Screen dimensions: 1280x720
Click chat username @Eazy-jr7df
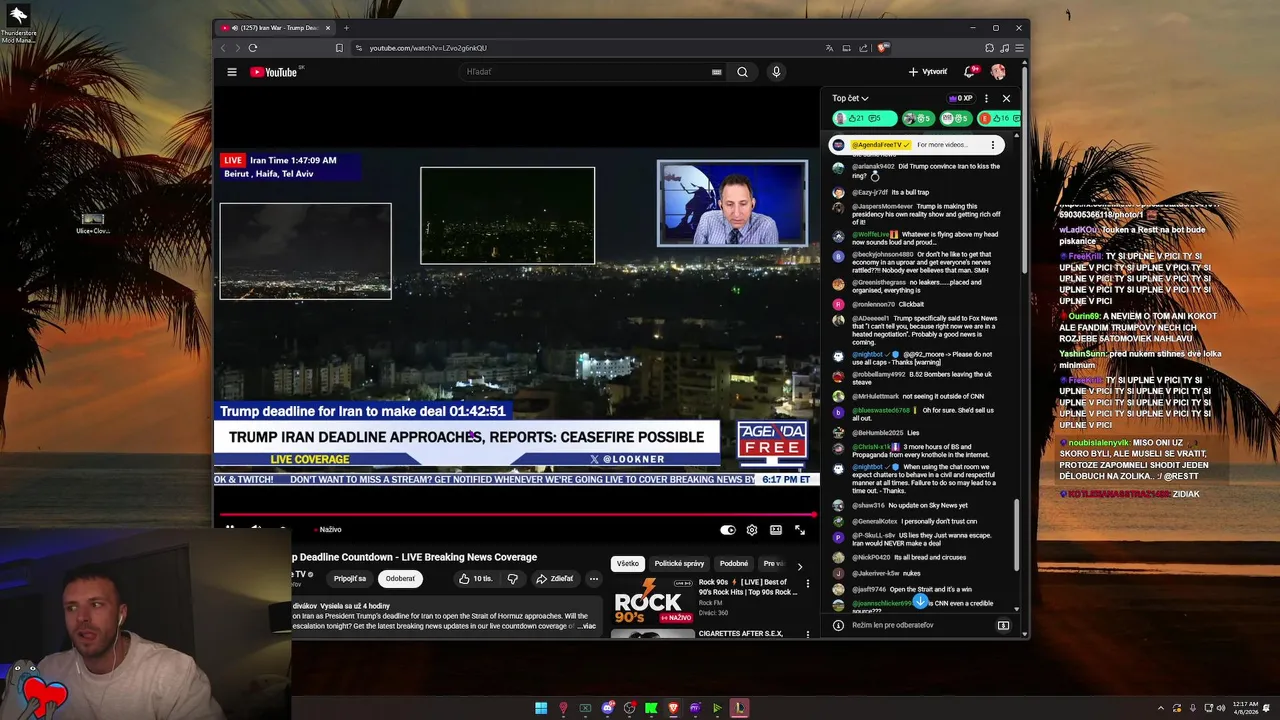(x=870, y=192)
